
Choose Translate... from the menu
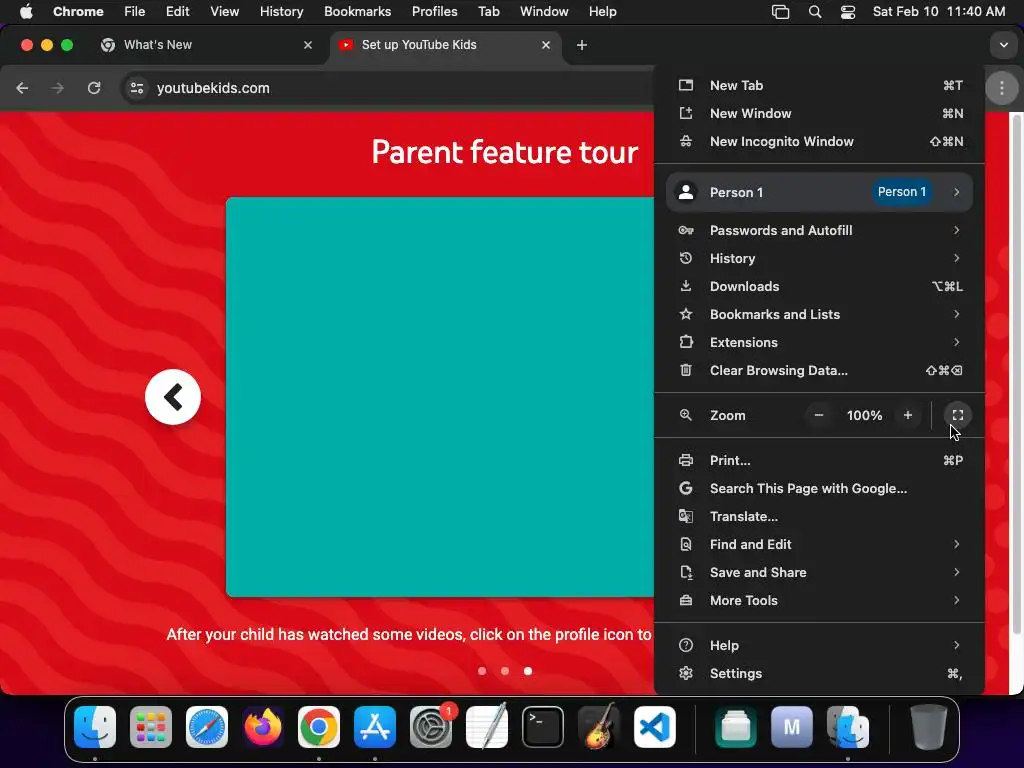tap(819, 517)
